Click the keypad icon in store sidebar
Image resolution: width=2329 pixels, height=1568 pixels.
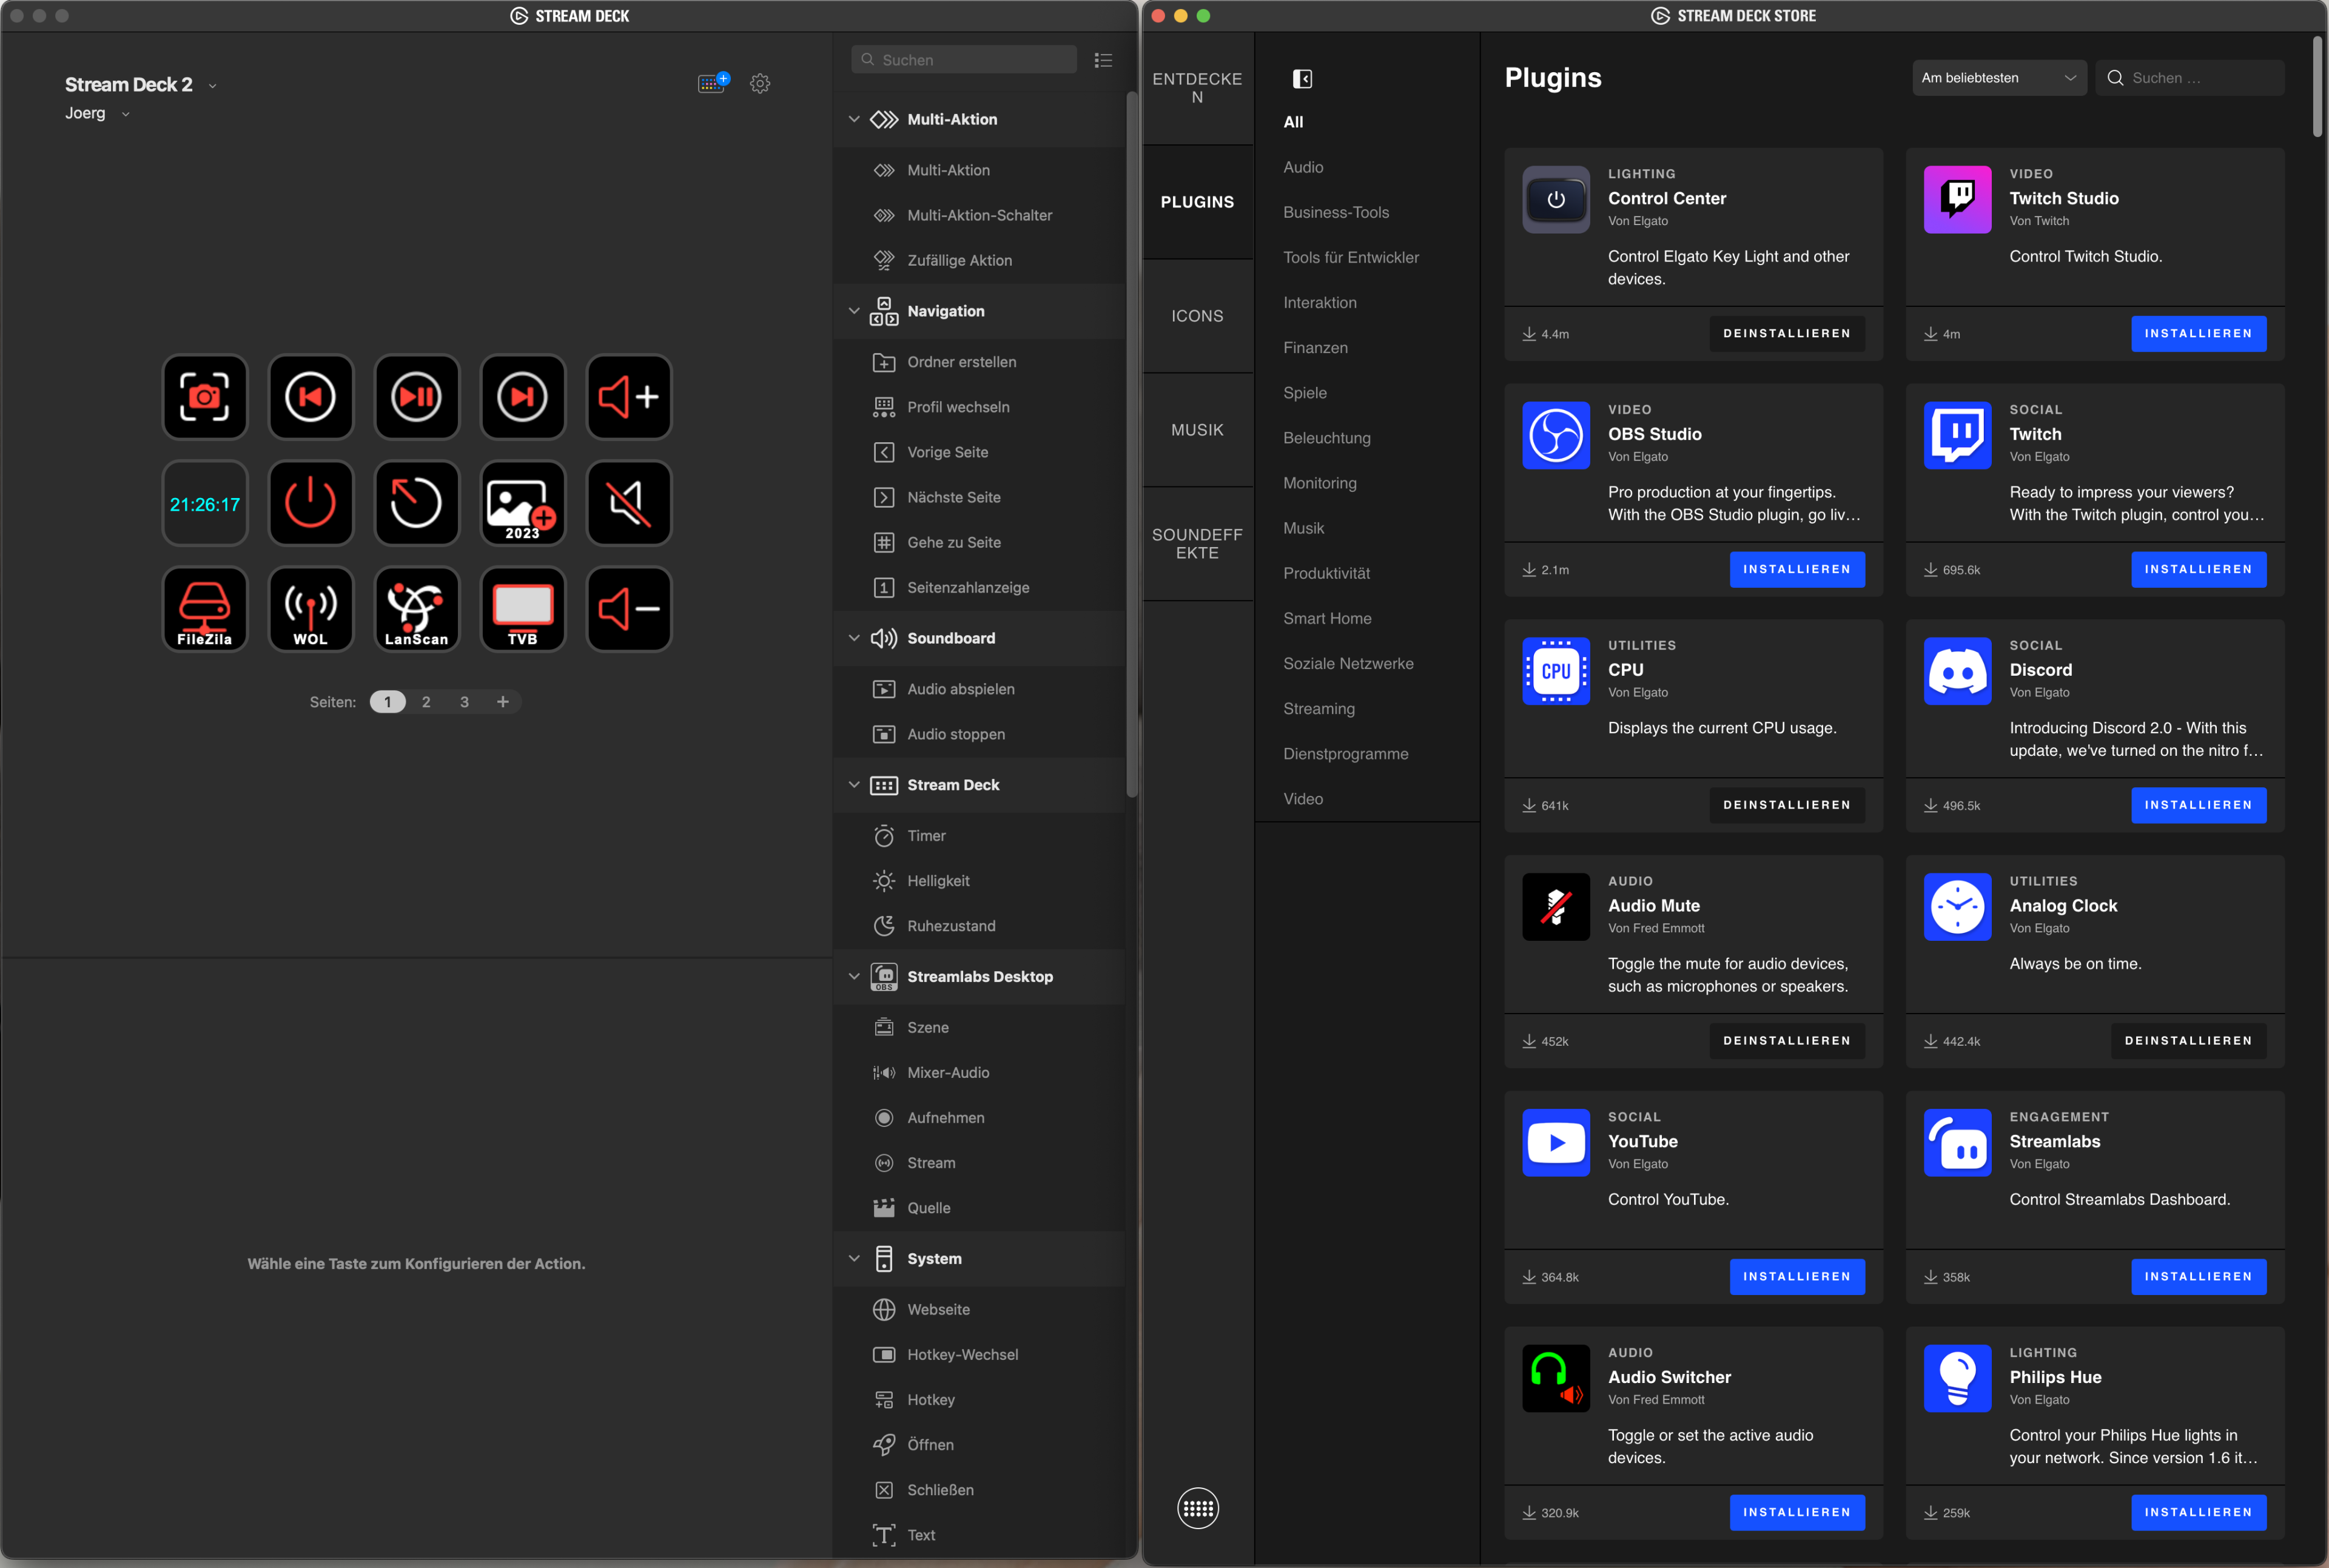(x=1197, y=1507)
